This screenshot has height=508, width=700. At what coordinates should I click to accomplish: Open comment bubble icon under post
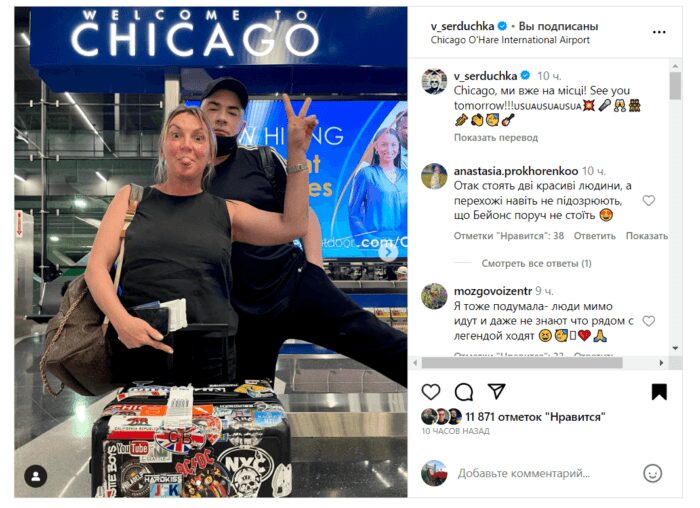pos(463,392)
